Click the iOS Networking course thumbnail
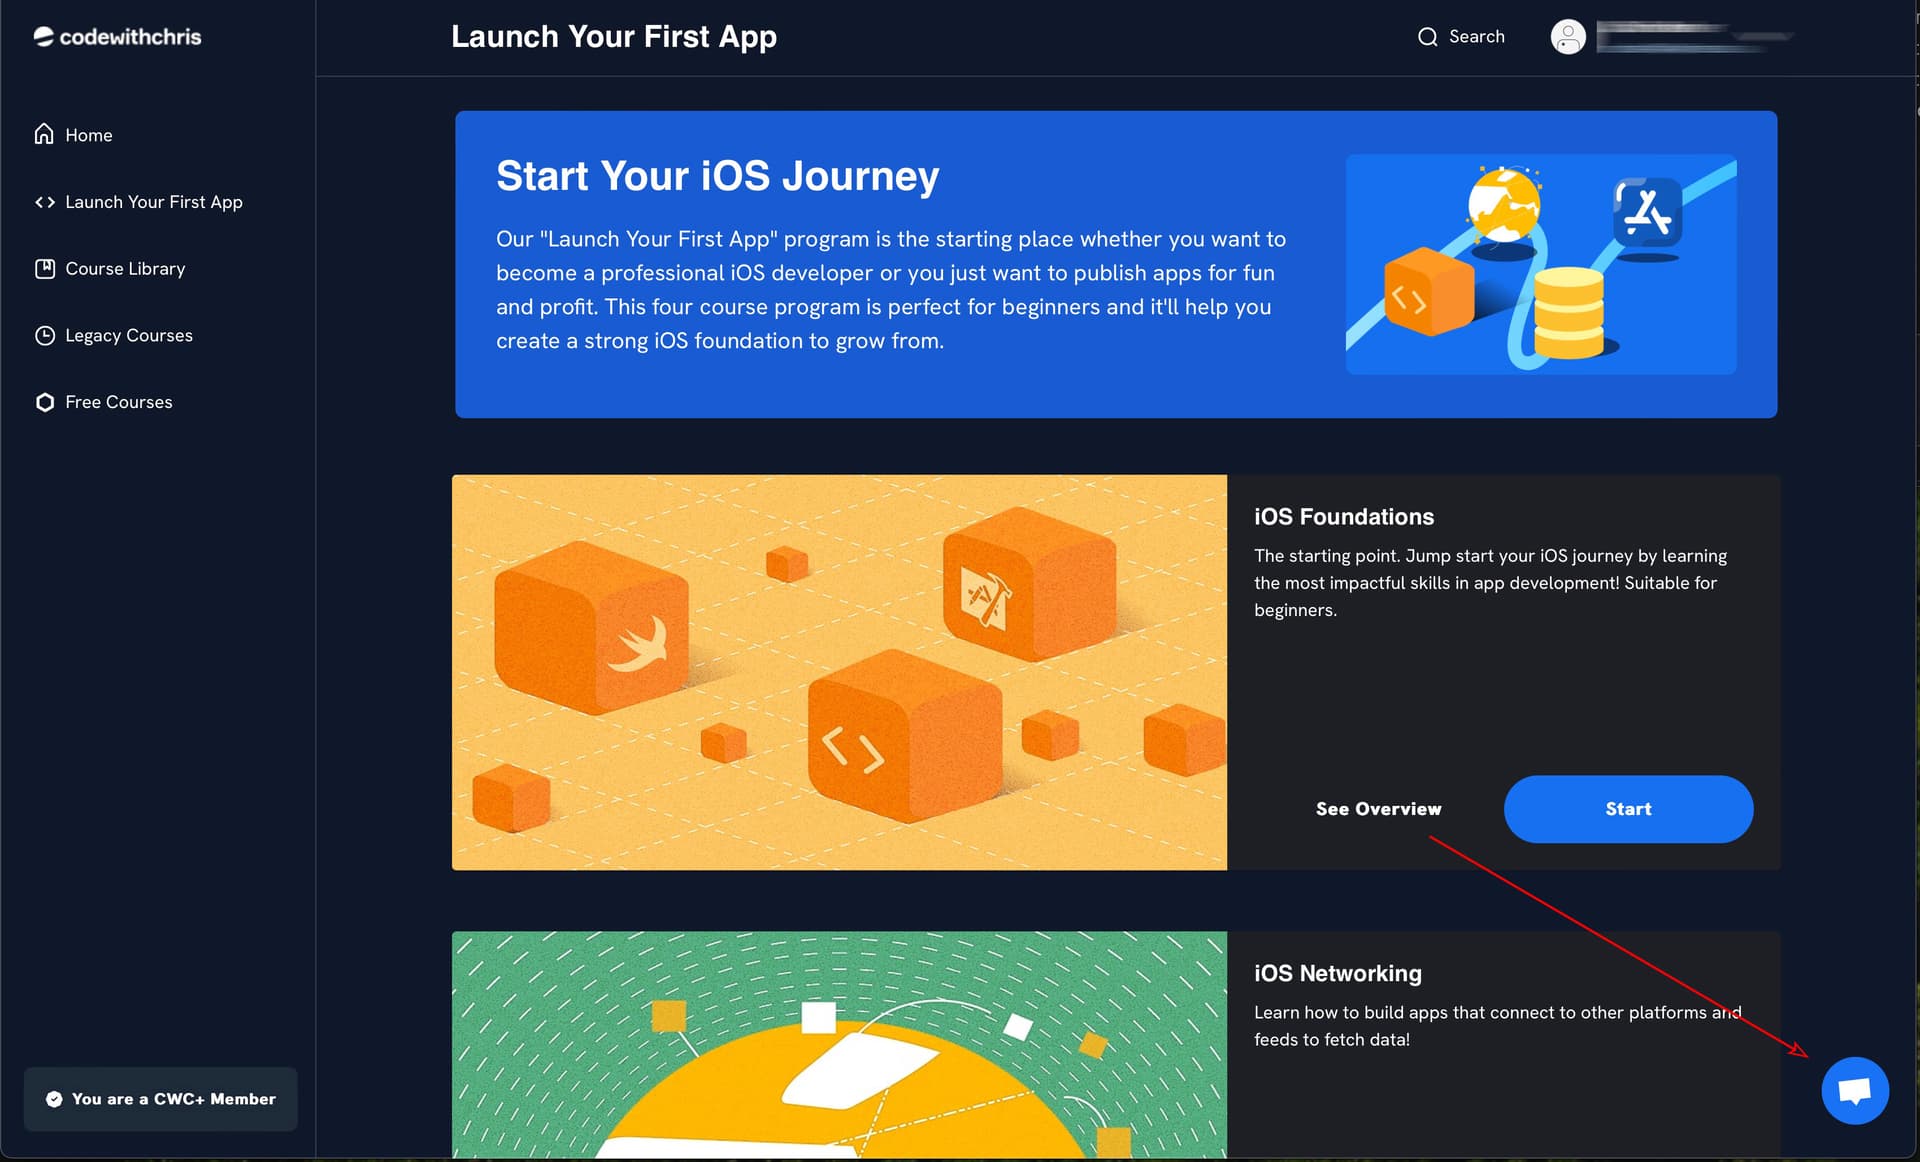 (839, 1045)
